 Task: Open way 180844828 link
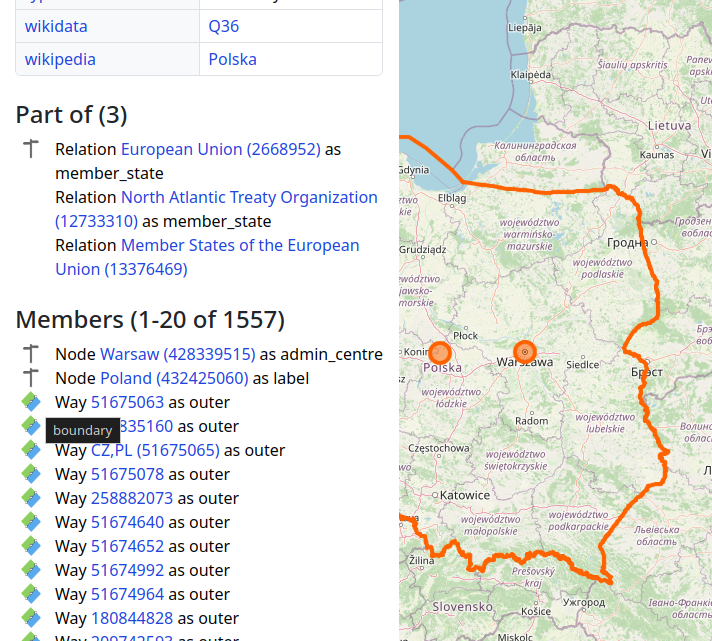[132, 618]
